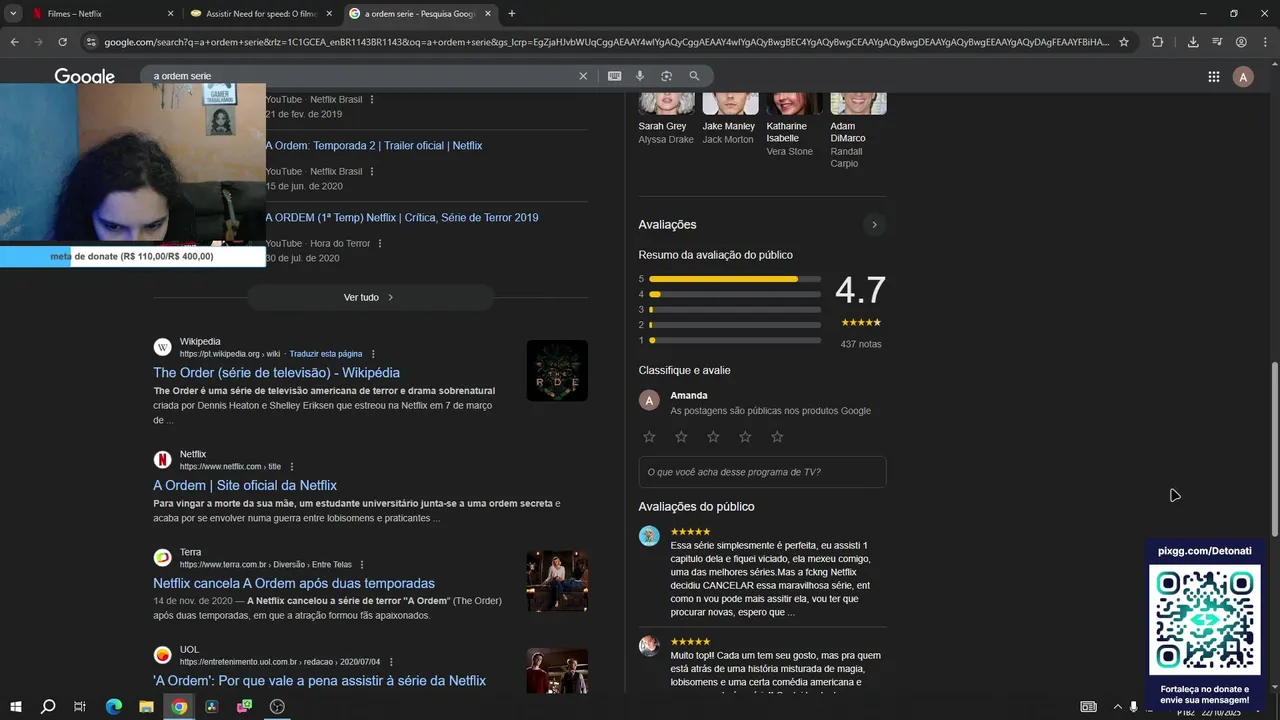Close the Filmes – Netflix tab
1280x720 pixels.
pos(170,14)
